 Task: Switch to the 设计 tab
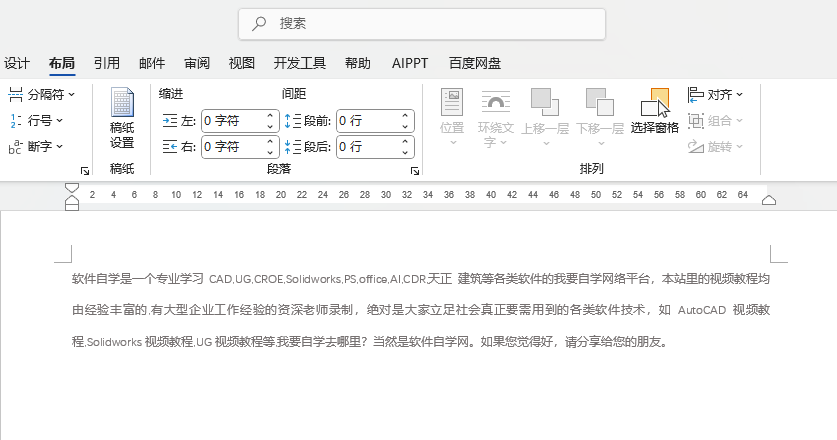tap(17, 63)
